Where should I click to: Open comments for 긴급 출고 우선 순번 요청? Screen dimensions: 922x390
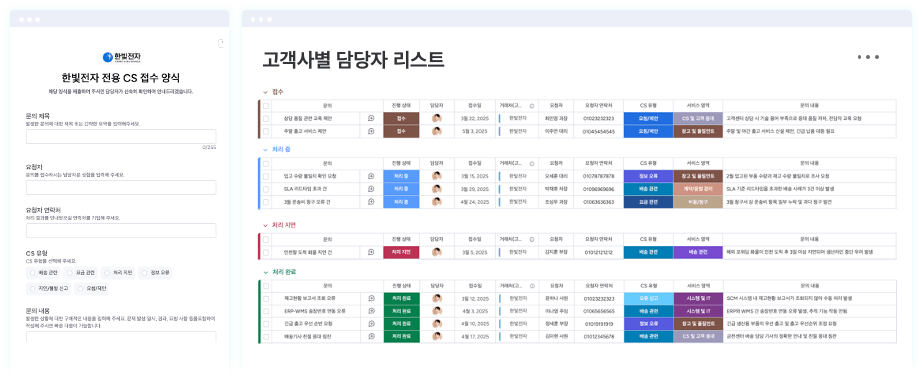(371, 324)
